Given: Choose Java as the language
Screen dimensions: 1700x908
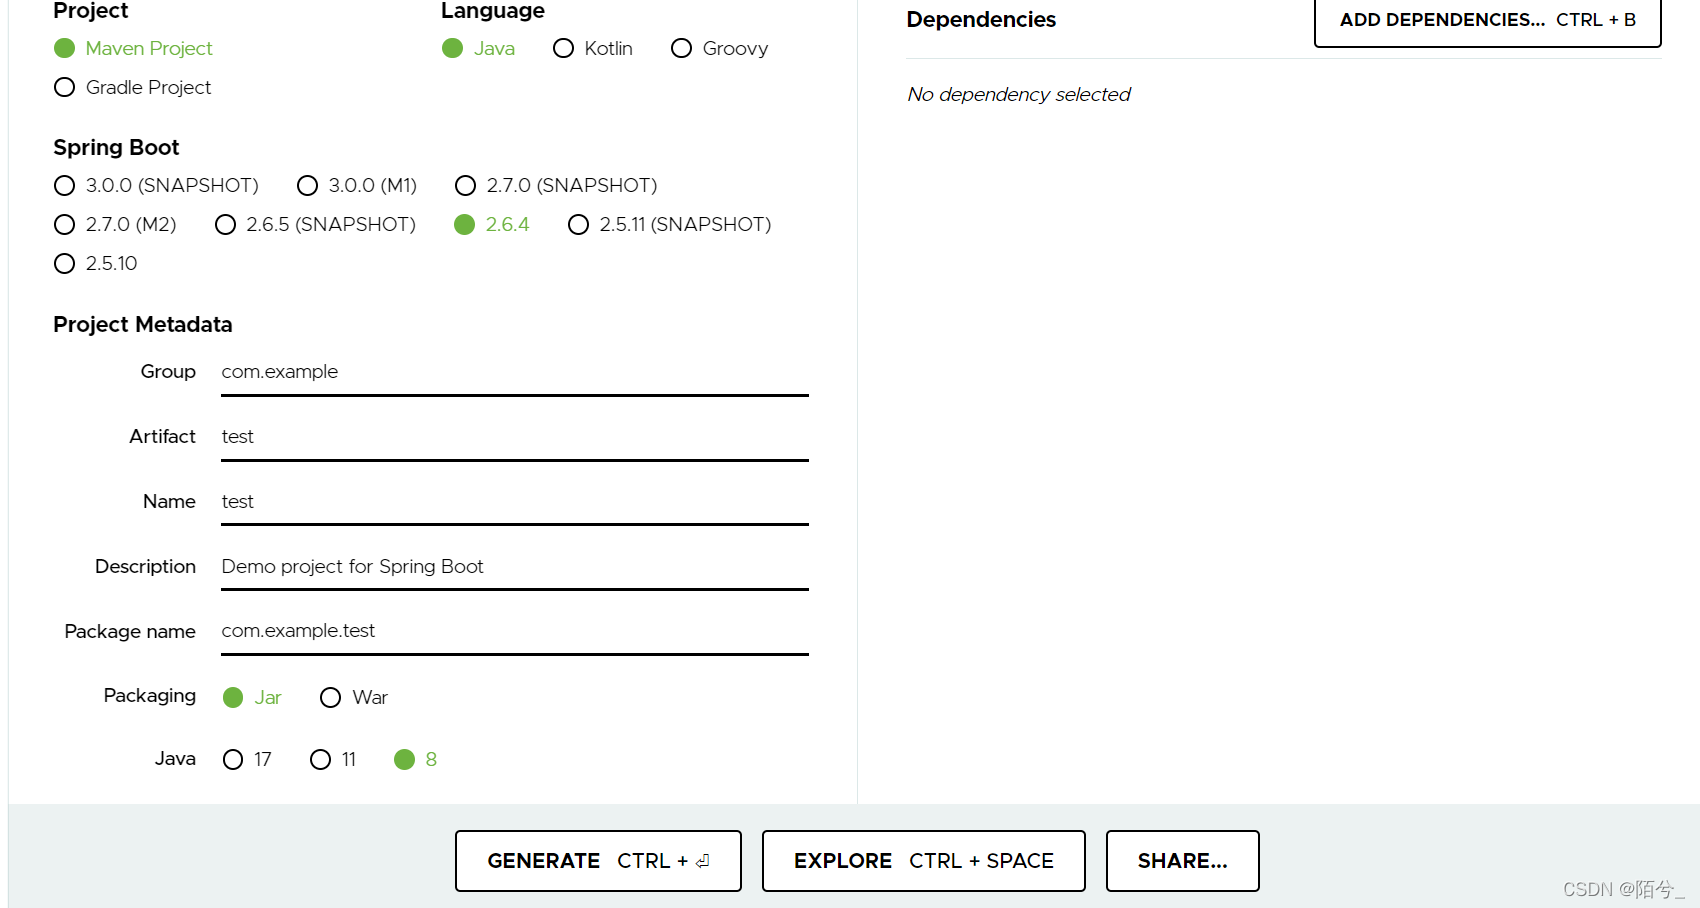Looking at the screenshot, I should 479,48.
